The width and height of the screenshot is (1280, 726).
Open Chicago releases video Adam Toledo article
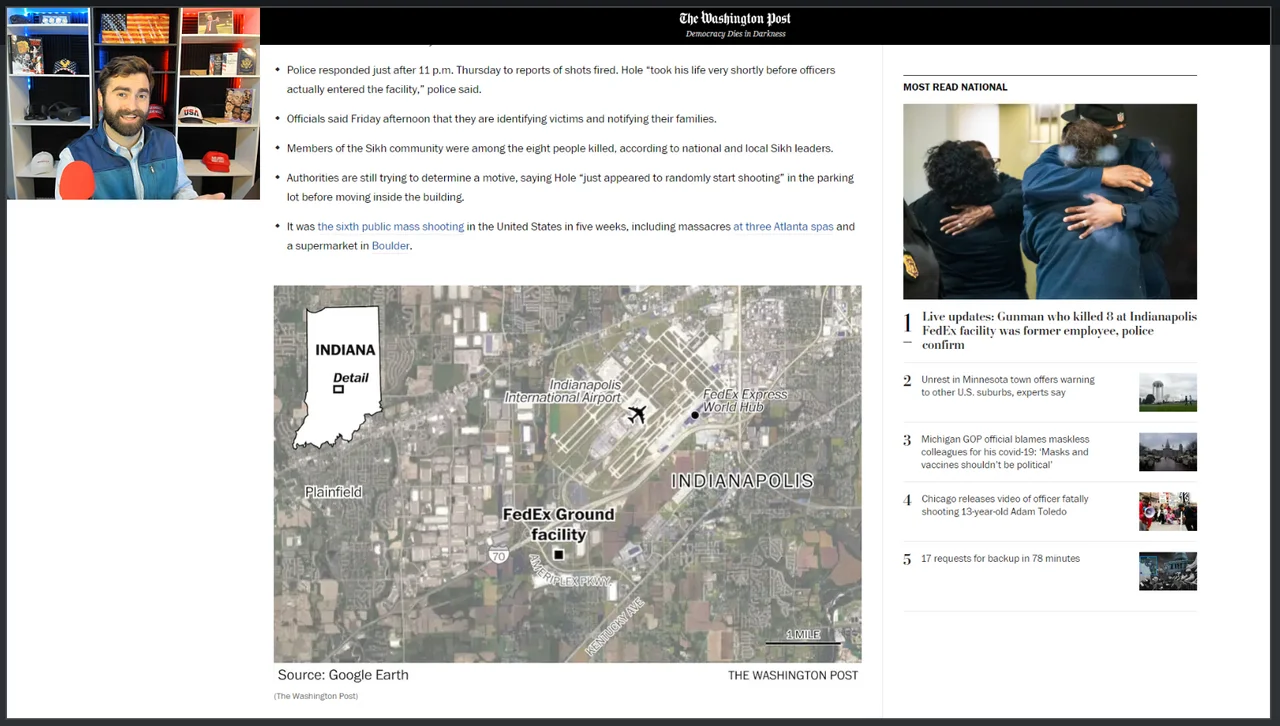(1005, 505)
